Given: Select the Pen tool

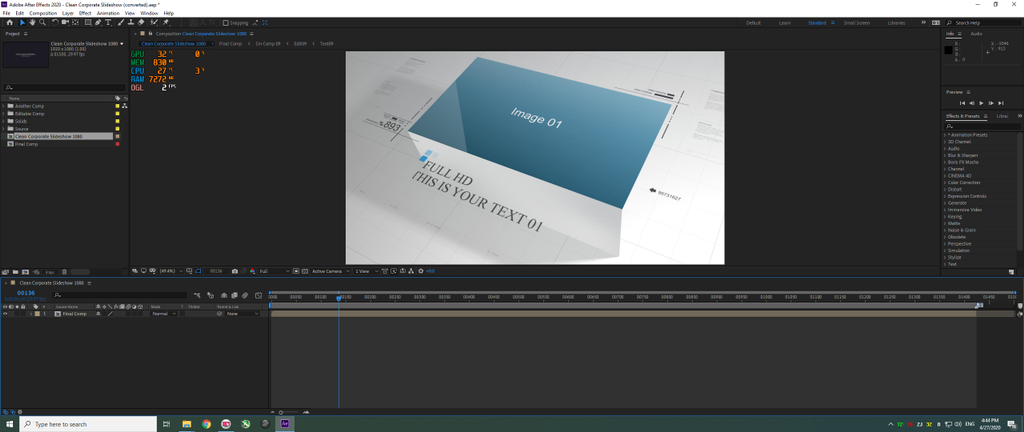Looking at the screenshot, I should pos(97,22).
